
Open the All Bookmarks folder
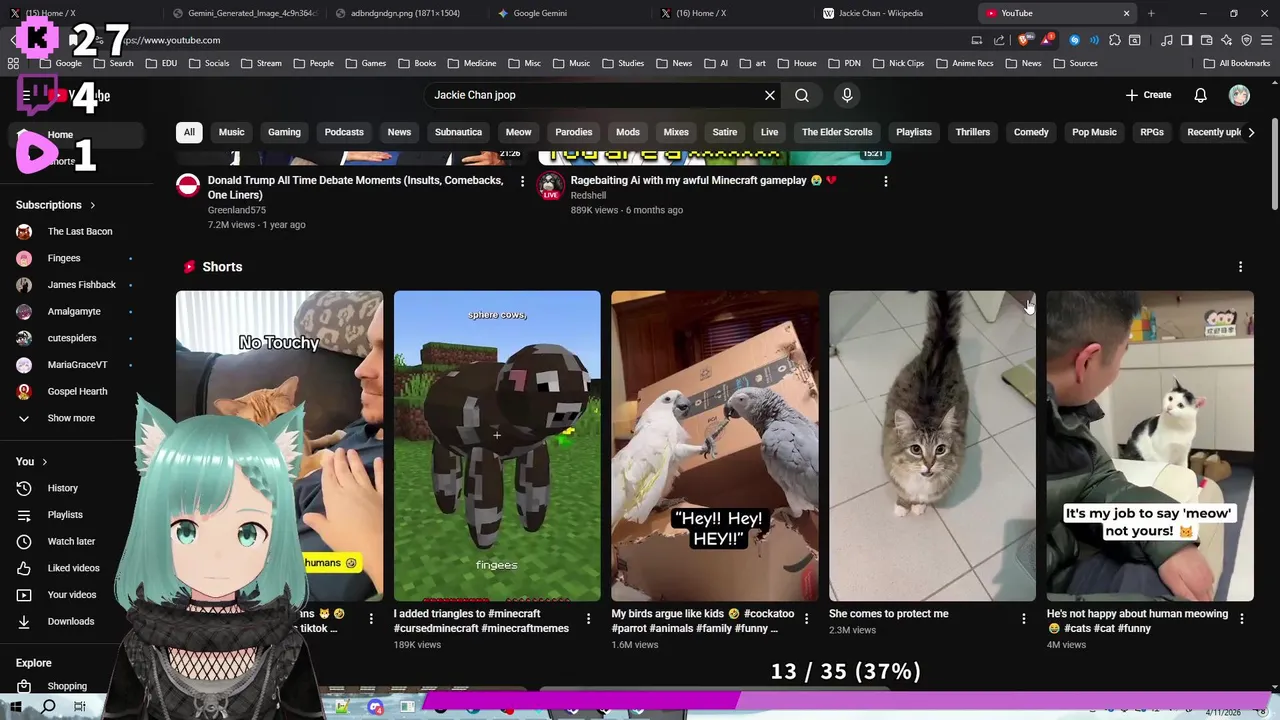[1236, 63]
